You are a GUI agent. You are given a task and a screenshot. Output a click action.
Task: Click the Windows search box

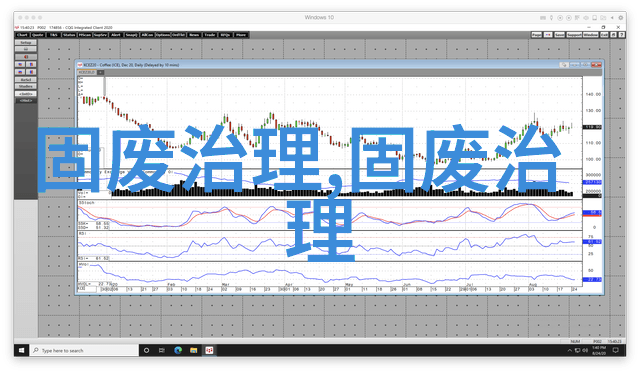[x=84, y=350]
